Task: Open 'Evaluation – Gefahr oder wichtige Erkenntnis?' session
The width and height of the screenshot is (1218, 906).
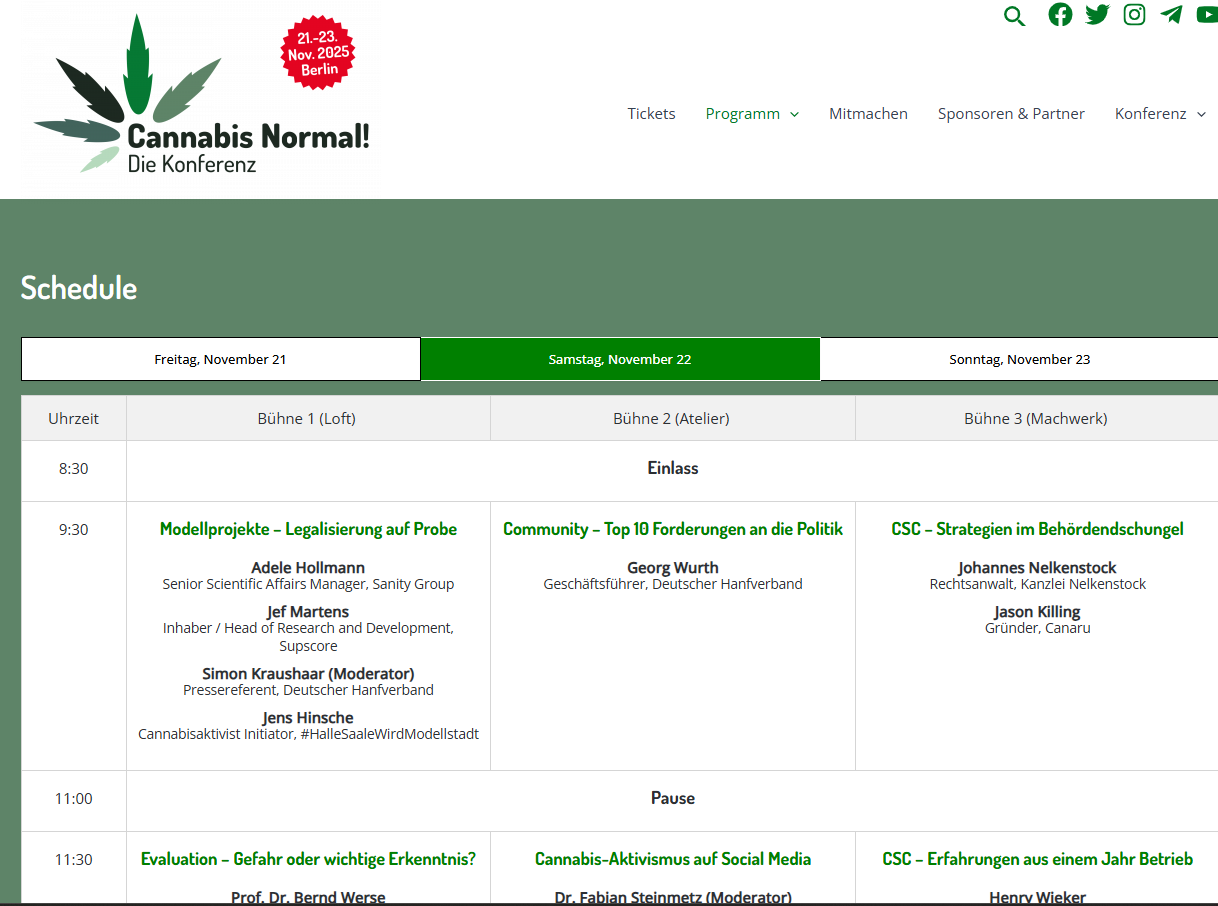Action: (308, 859)
